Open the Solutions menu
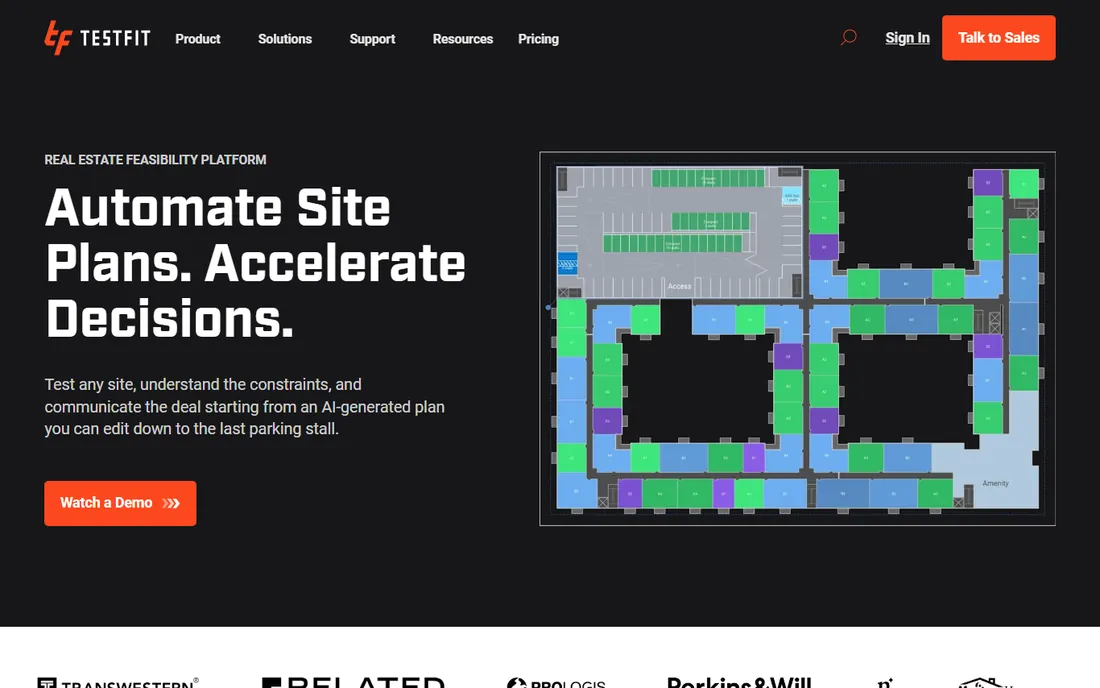1100x688 pixels. coord(285,39)
